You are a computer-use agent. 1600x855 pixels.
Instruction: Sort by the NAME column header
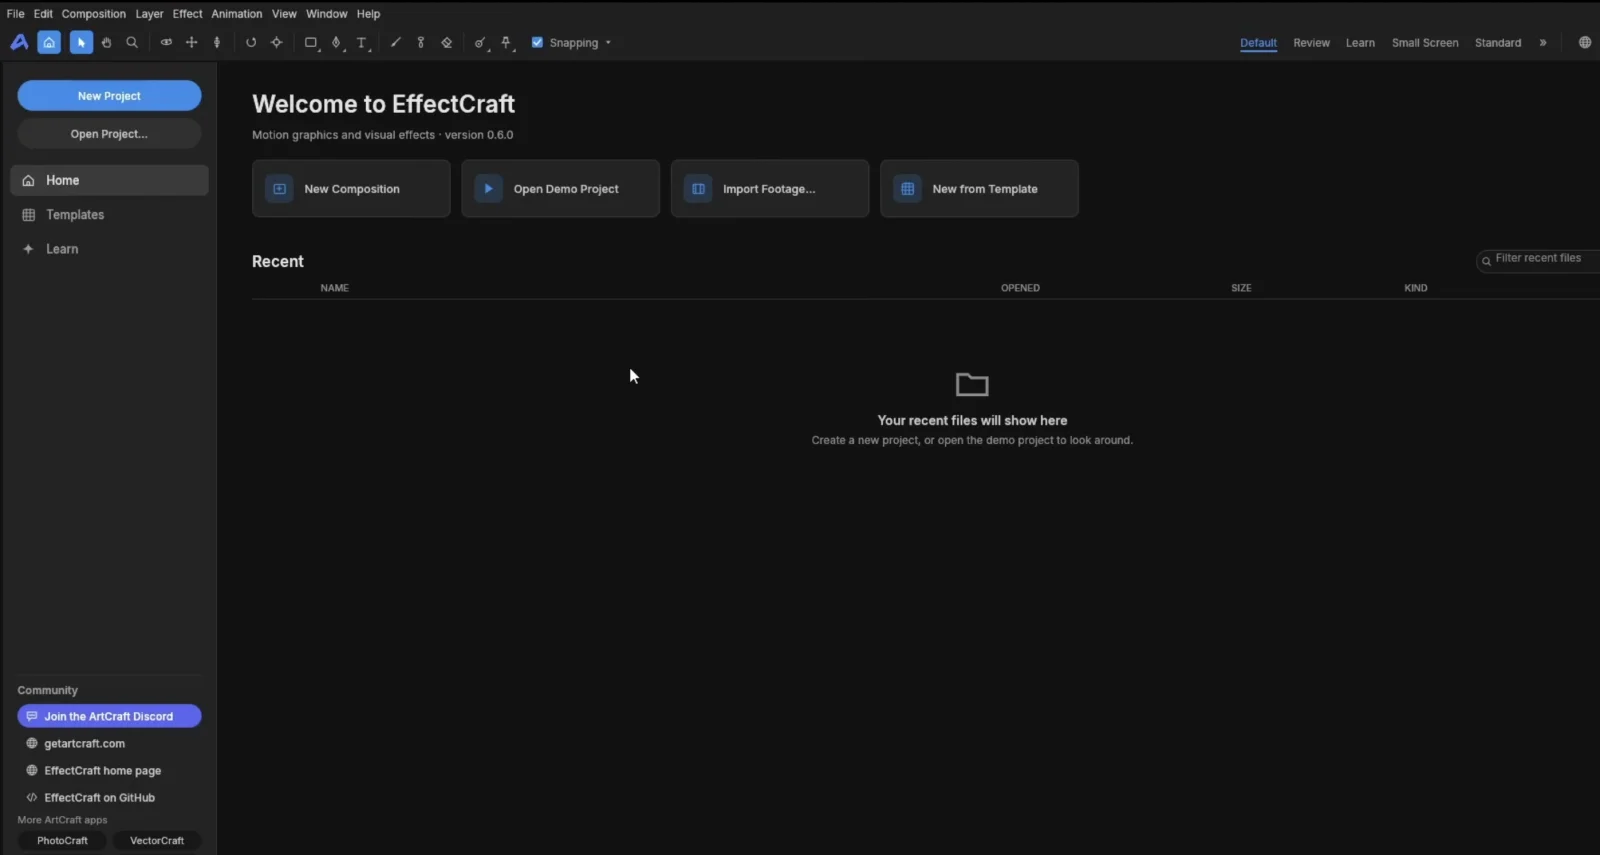334,288
